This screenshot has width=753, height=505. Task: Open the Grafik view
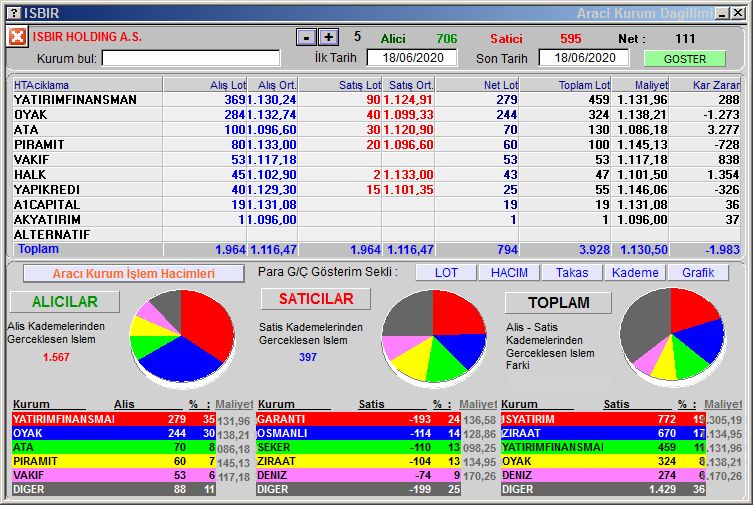[x=698, y=273]
